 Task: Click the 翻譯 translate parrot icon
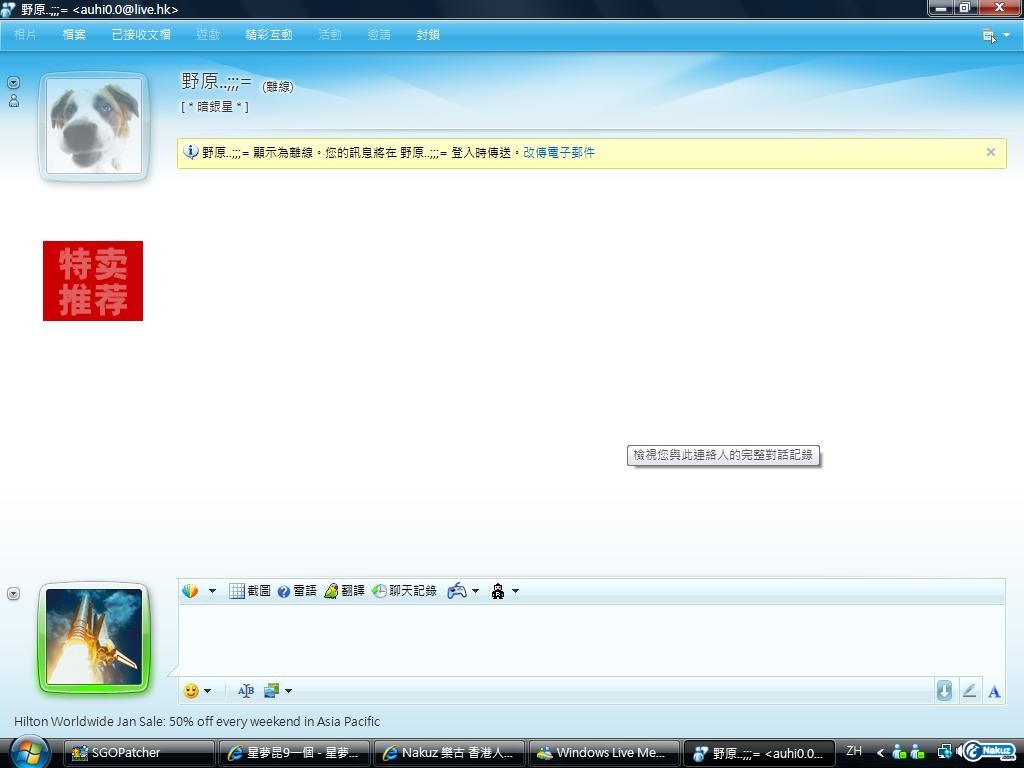click(331, 591)
